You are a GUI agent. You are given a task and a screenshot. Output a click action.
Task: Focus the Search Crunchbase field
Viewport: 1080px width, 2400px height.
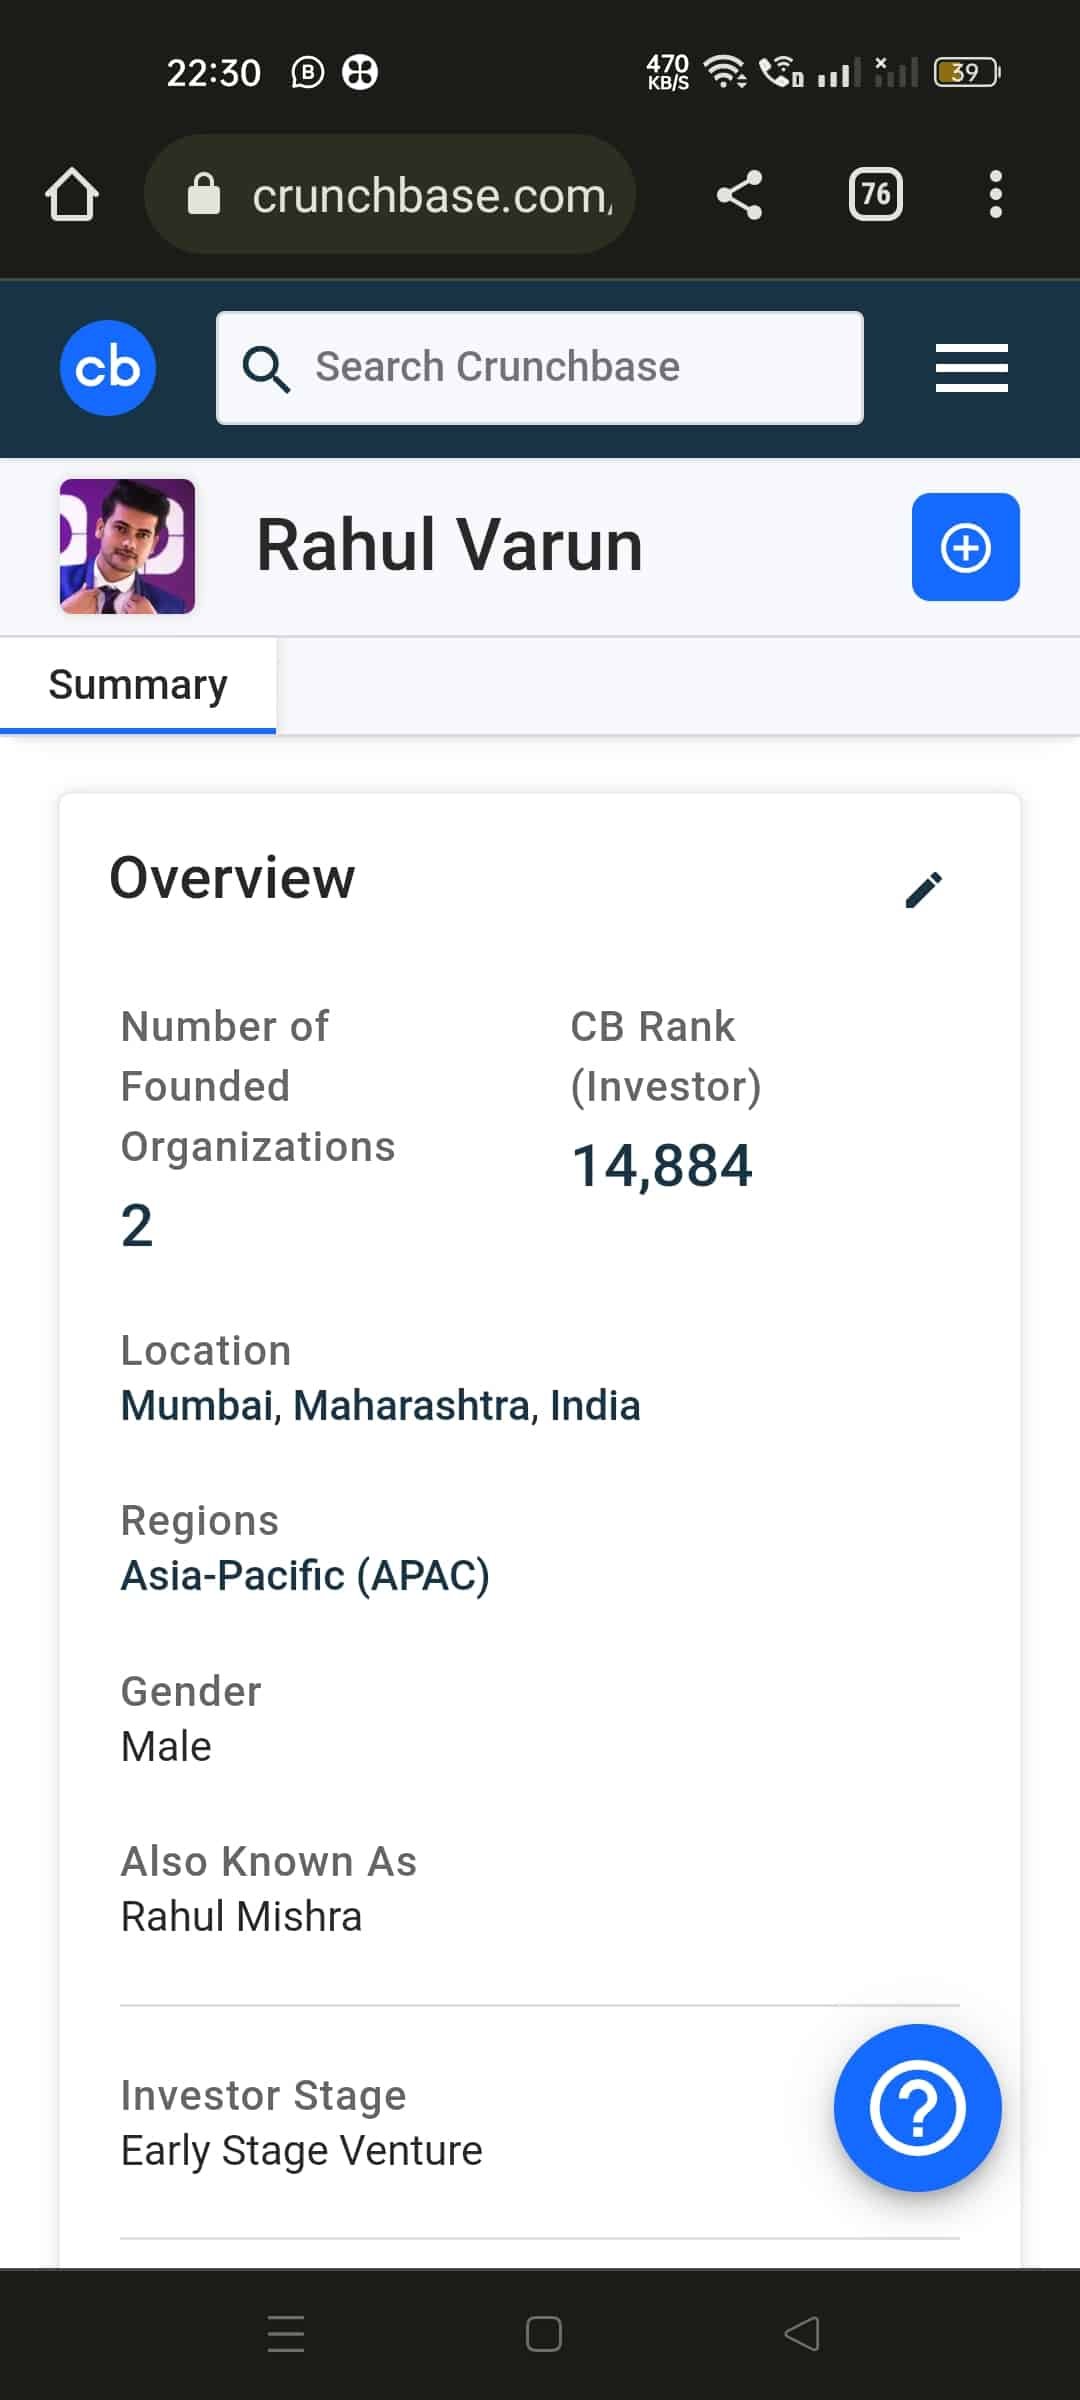tap(540, 368)
